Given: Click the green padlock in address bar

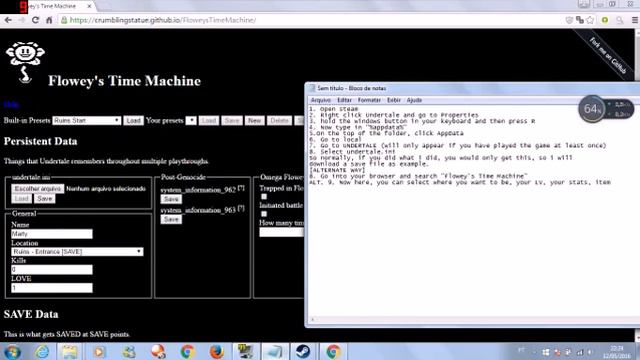Looking at the screenshot, I should pos(64,20).
